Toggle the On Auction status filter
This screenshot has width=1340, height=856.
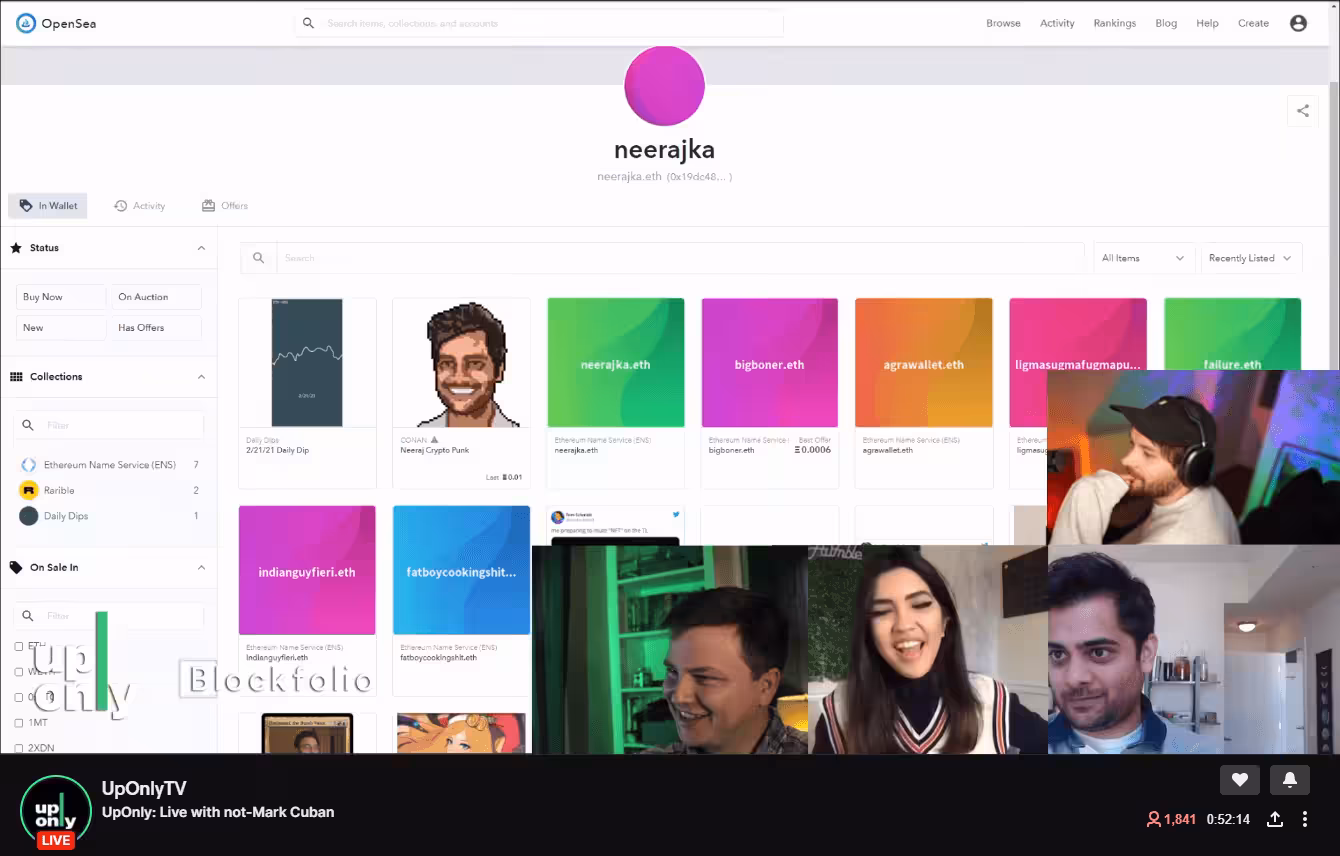click(x=156, y=297)
